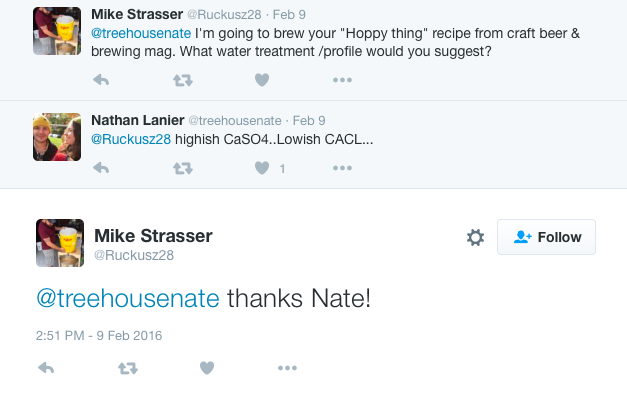
Task: Reply to Nathan Lanier's tweet
Action: pyautogui.click(x=101, y=168)
